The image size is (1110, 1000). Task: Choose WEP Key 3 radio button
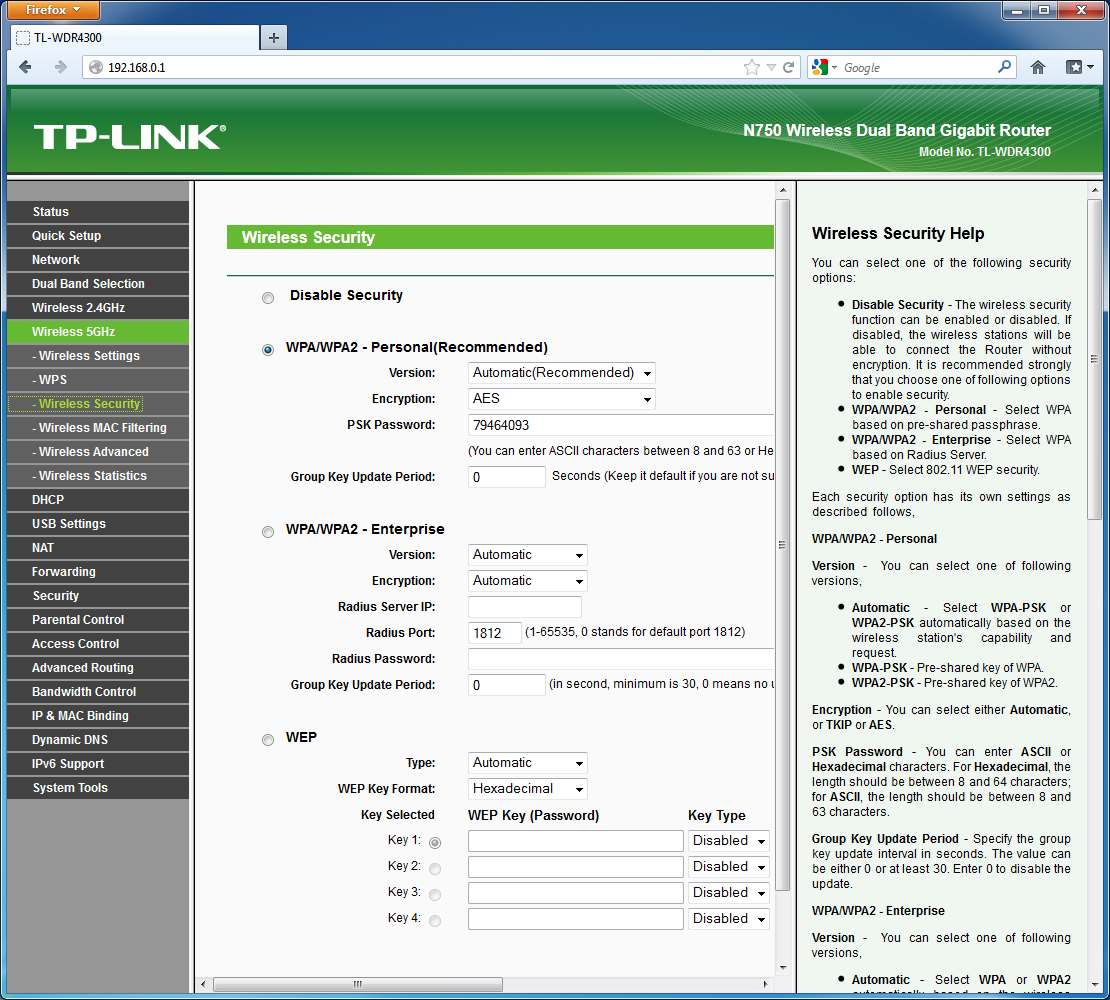[435, 895]
